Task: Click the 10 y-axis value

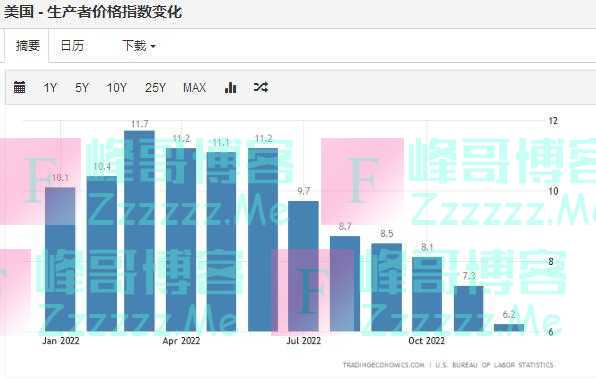Action: 553,191
